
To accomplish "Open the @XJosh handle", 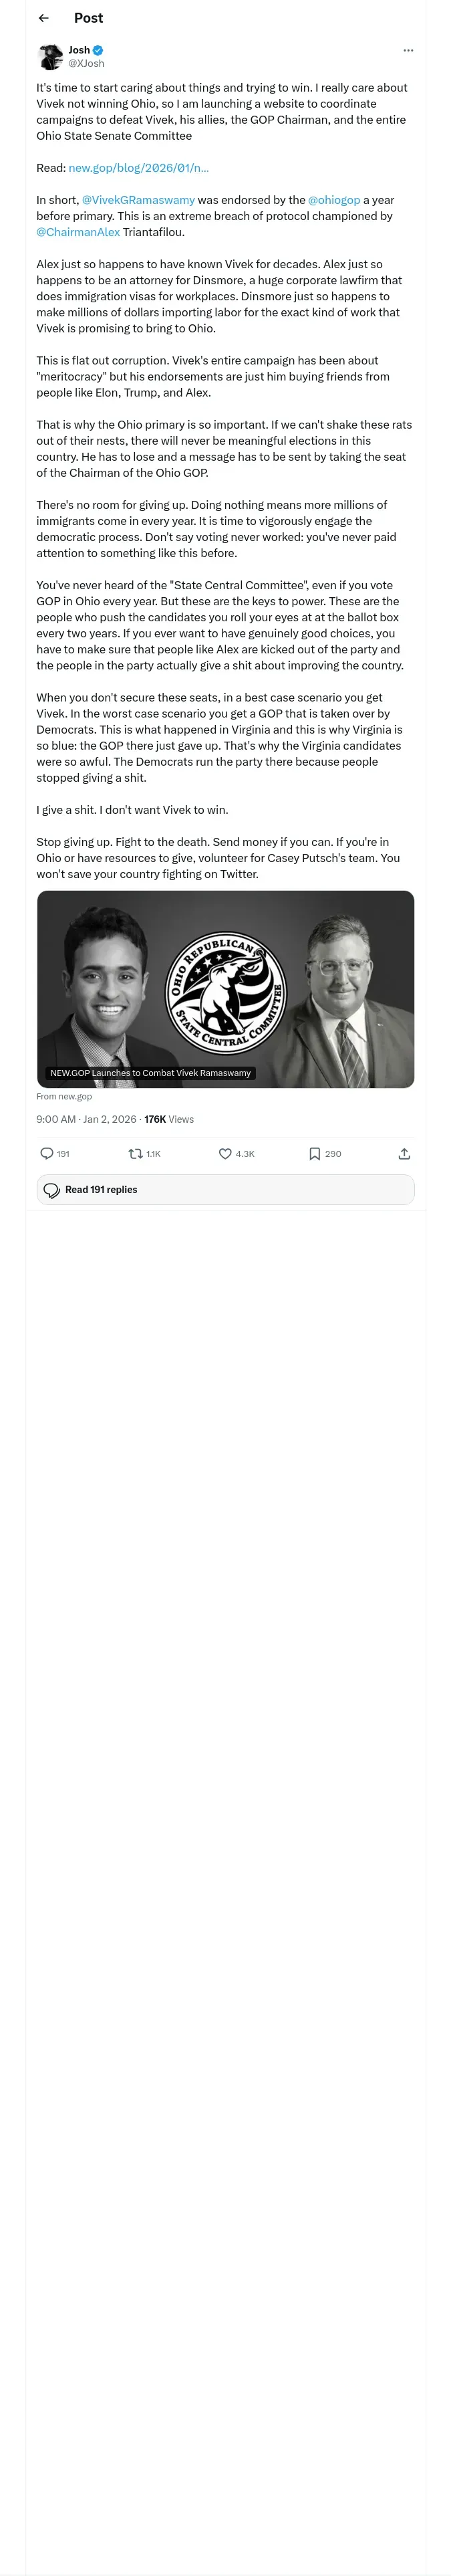I will 86,63.
